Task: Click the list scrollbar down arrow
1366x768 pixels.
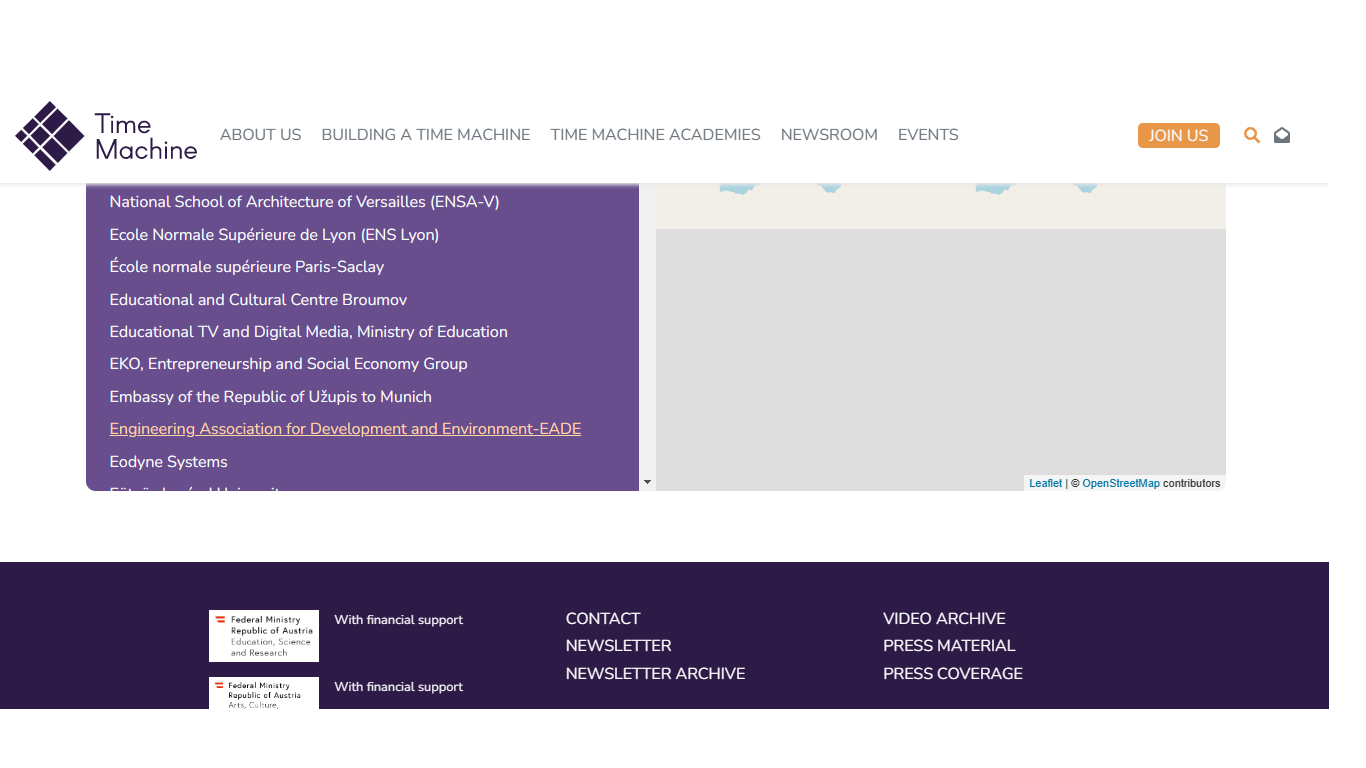Action: (647, 482)
